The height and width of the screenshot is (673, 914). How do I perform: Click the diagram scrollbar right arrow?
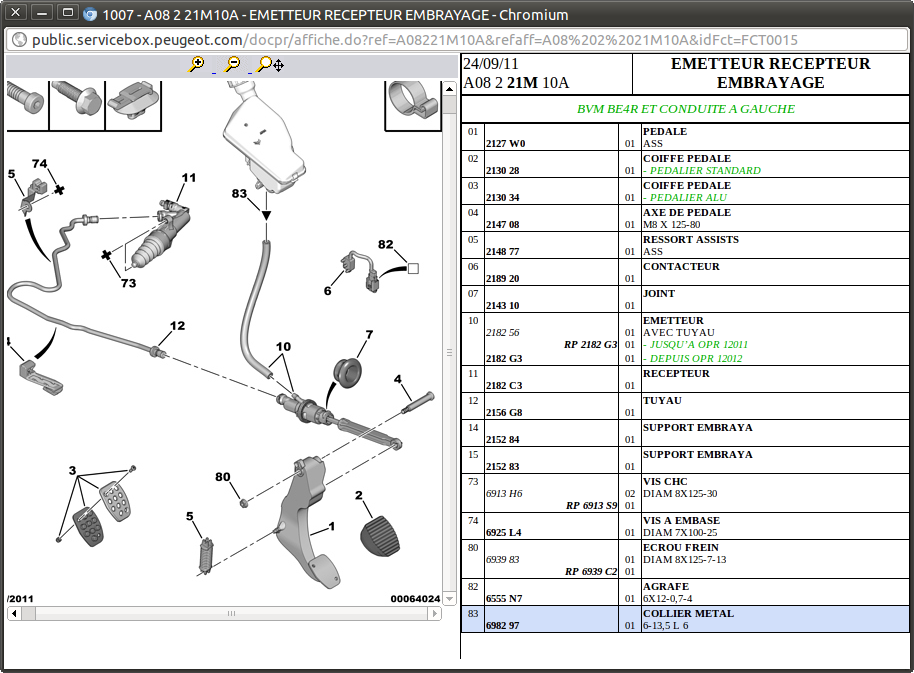tap(433, 613)
